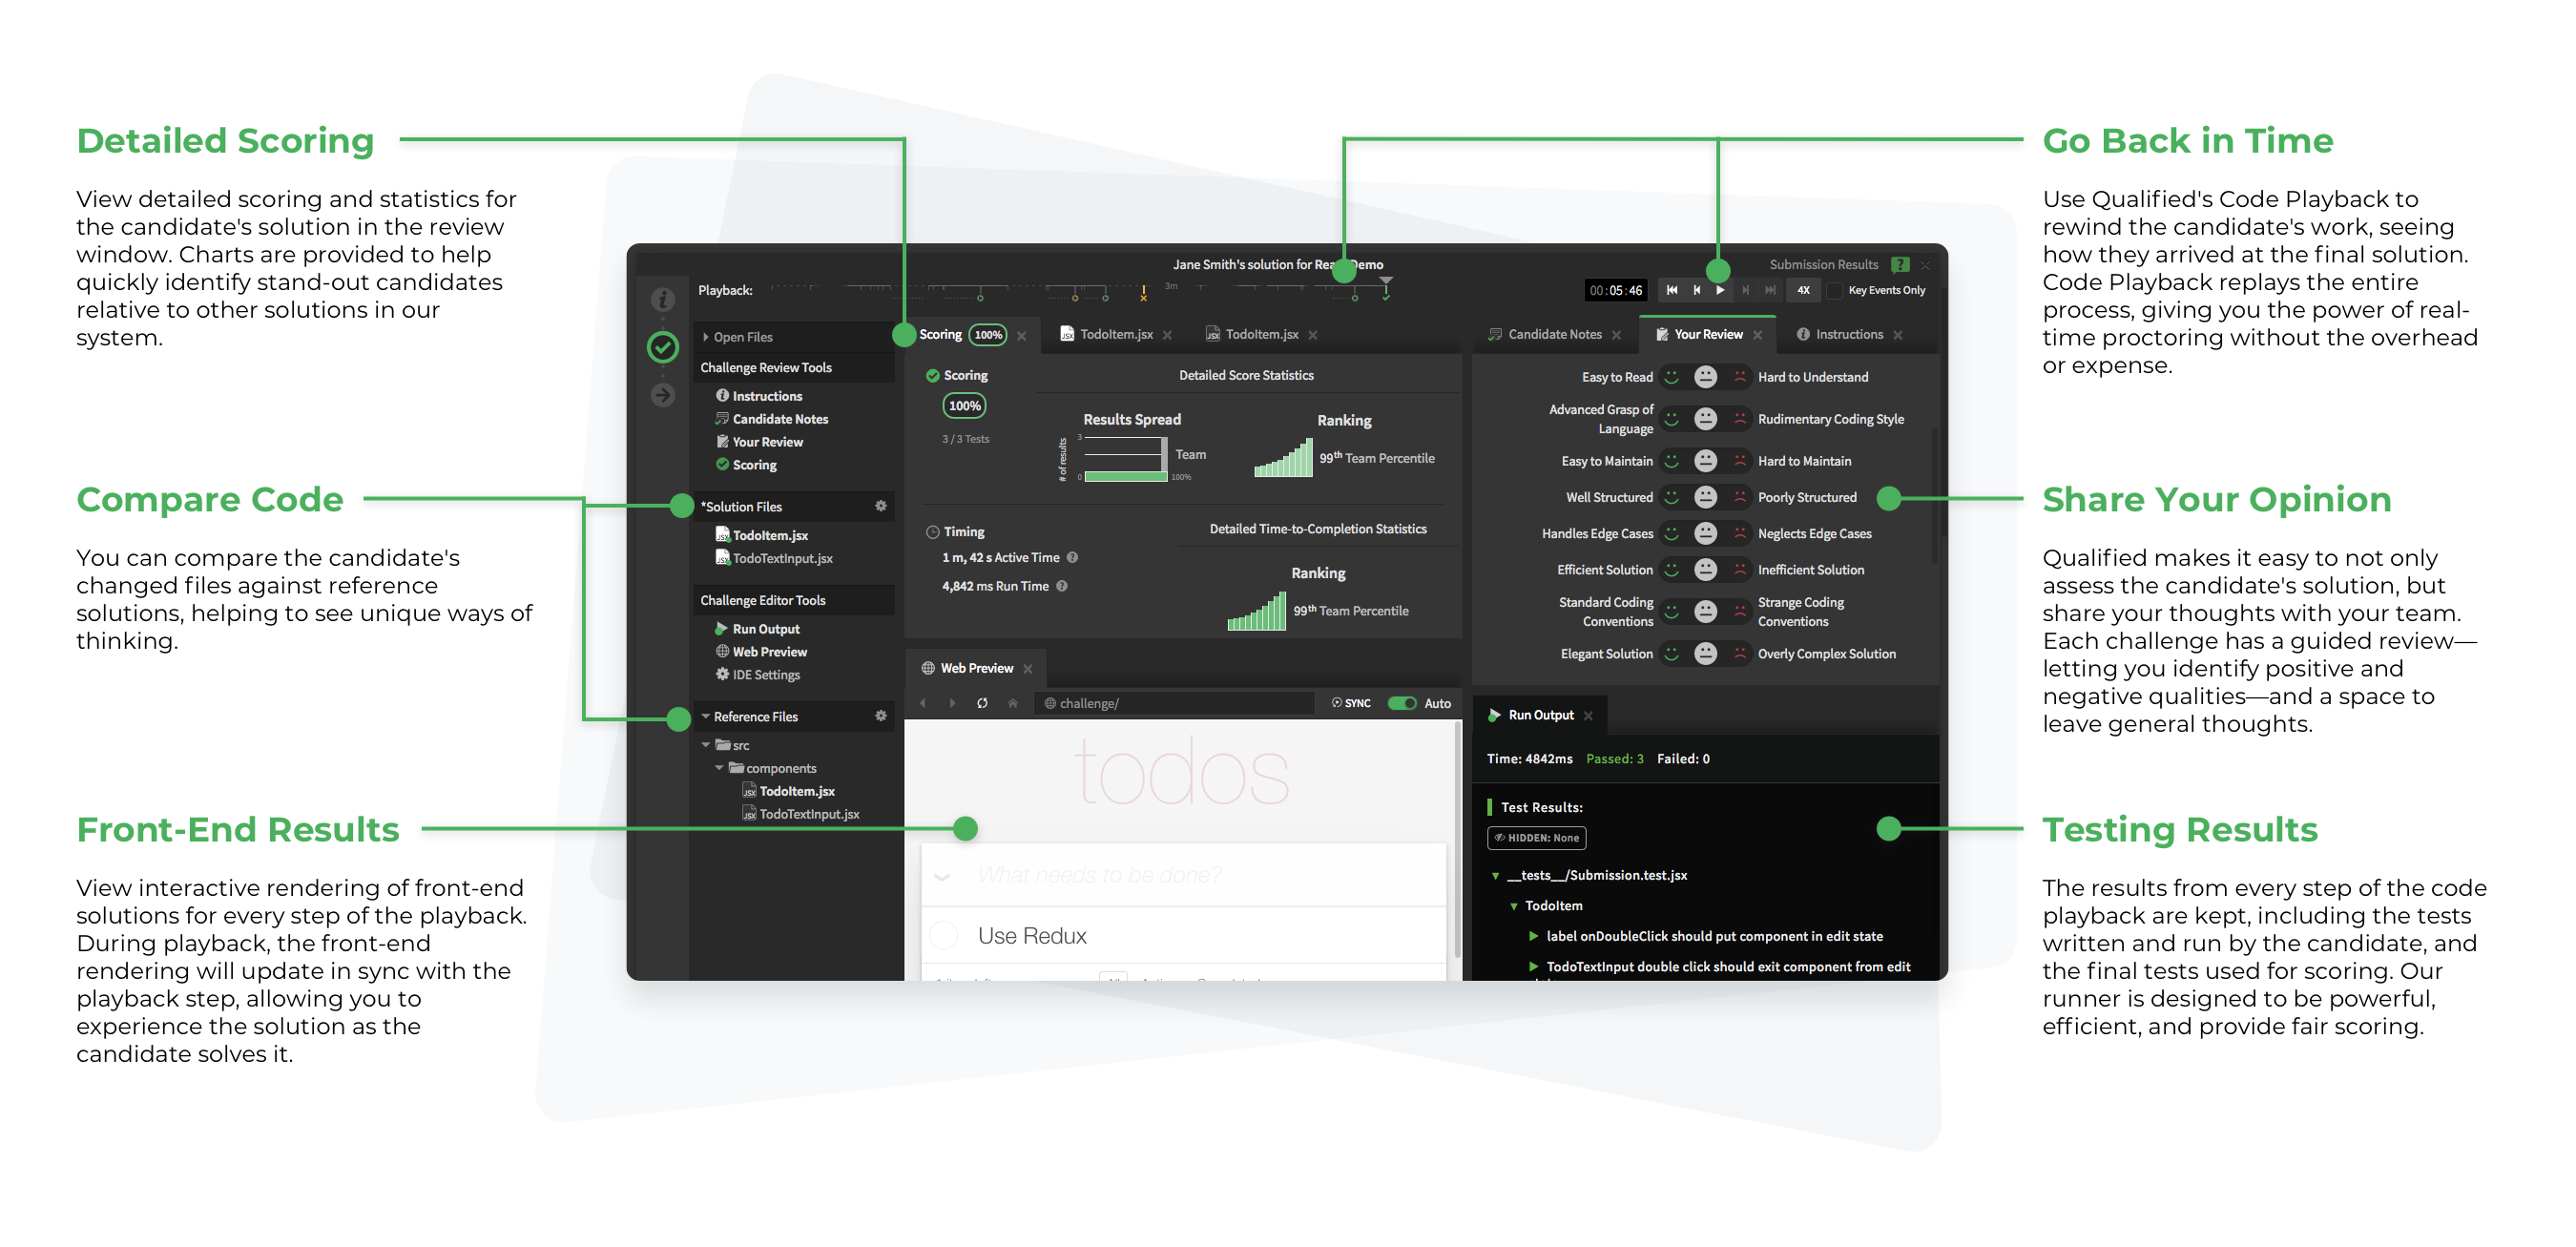Jump to first playback event
The image size is (2576, 1247).
click(1672, 290)
